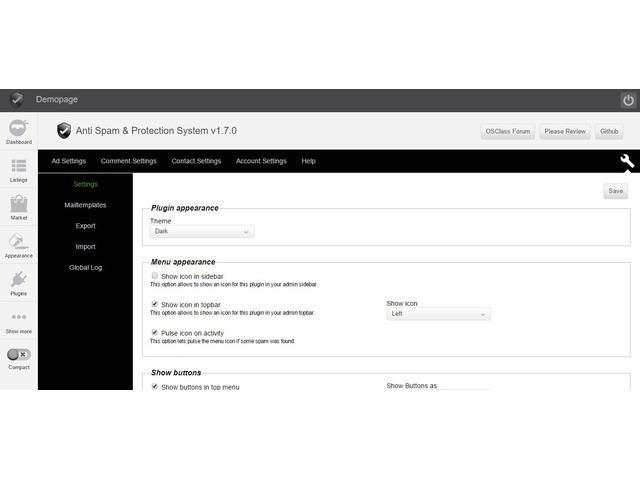
Task: Open the Show icon dropdown set to Left
Action: [438, 314]
